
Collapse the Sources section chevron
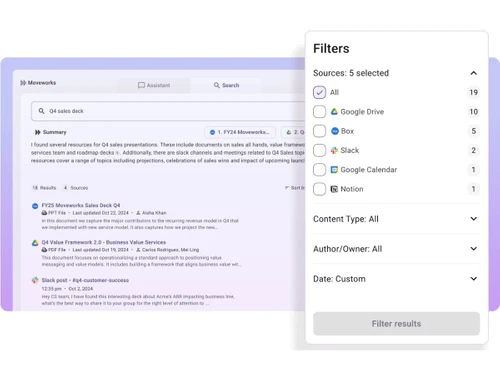coord(474,73)
